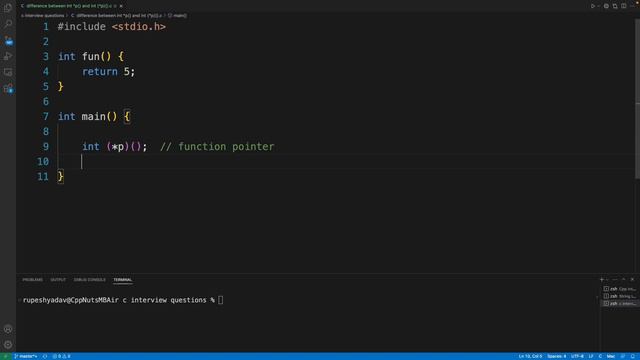Viewport: 640px width, 360px height.
Task: Open the Explorer view in activity bar
Action: click(x=8, y=8)
